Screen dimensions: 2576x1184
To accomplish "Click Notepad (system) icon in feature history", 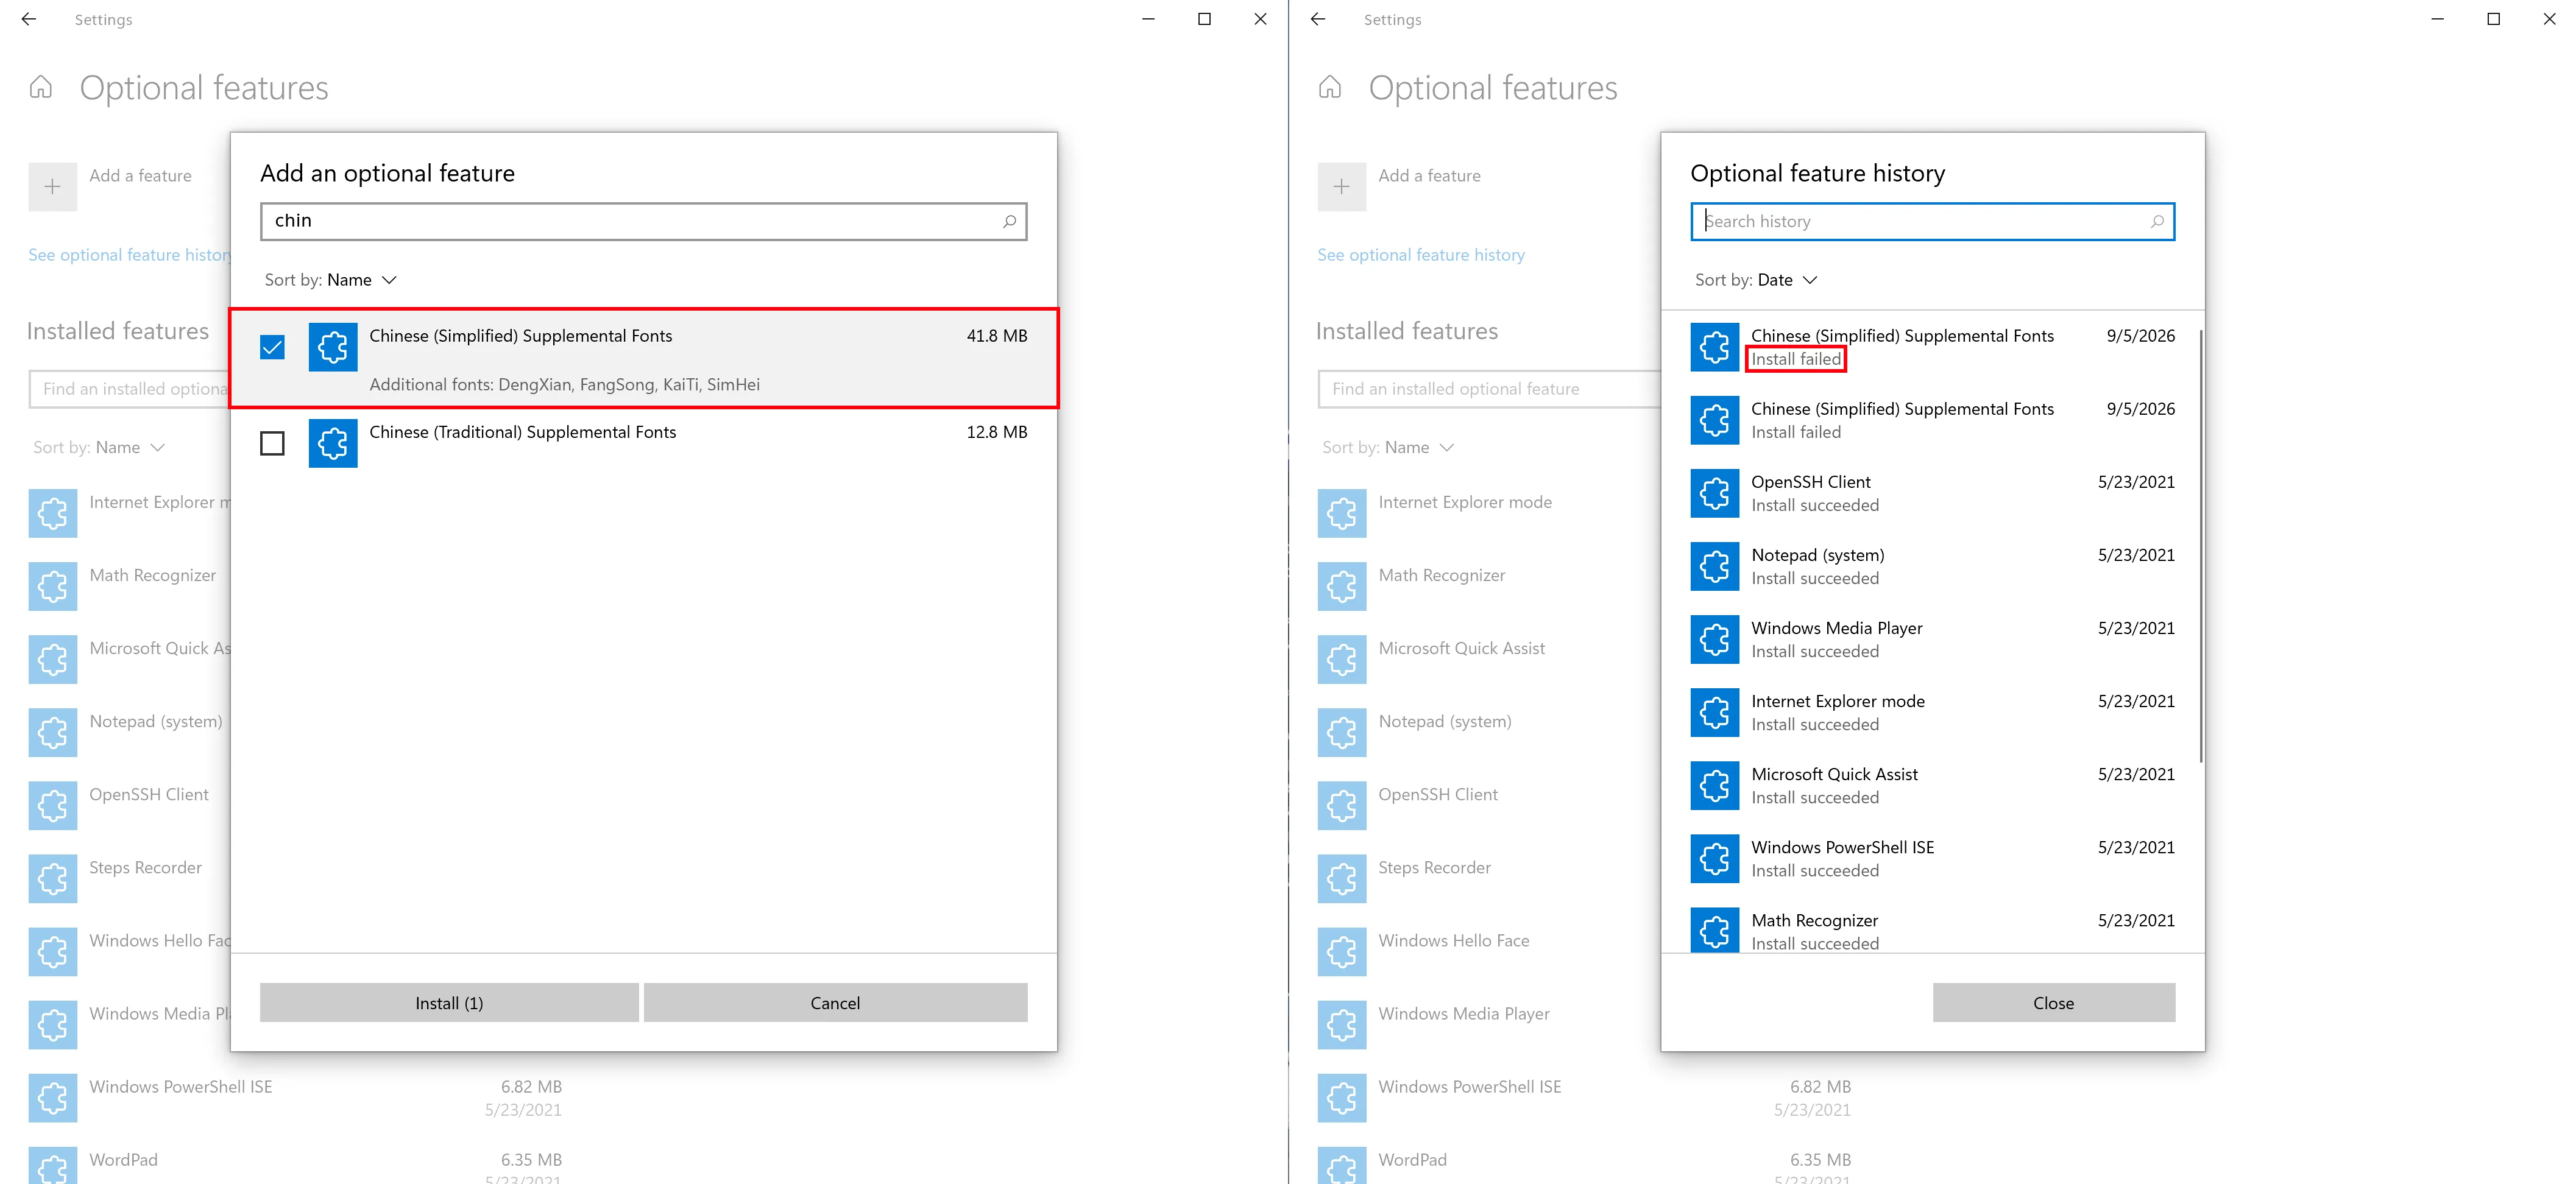I will point(1715,566).
